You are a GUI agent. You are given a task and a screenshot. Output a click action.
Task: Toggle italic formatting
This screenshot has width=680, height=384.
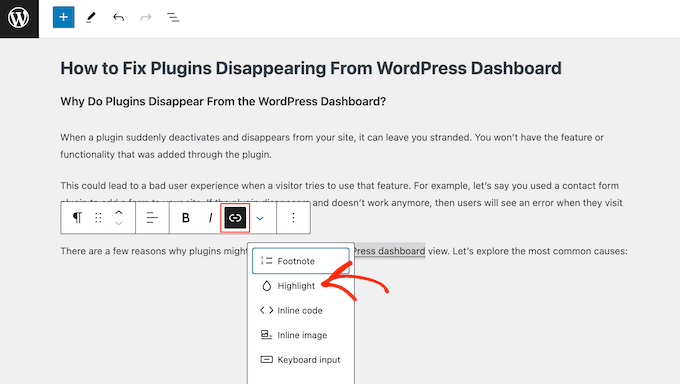210,217
